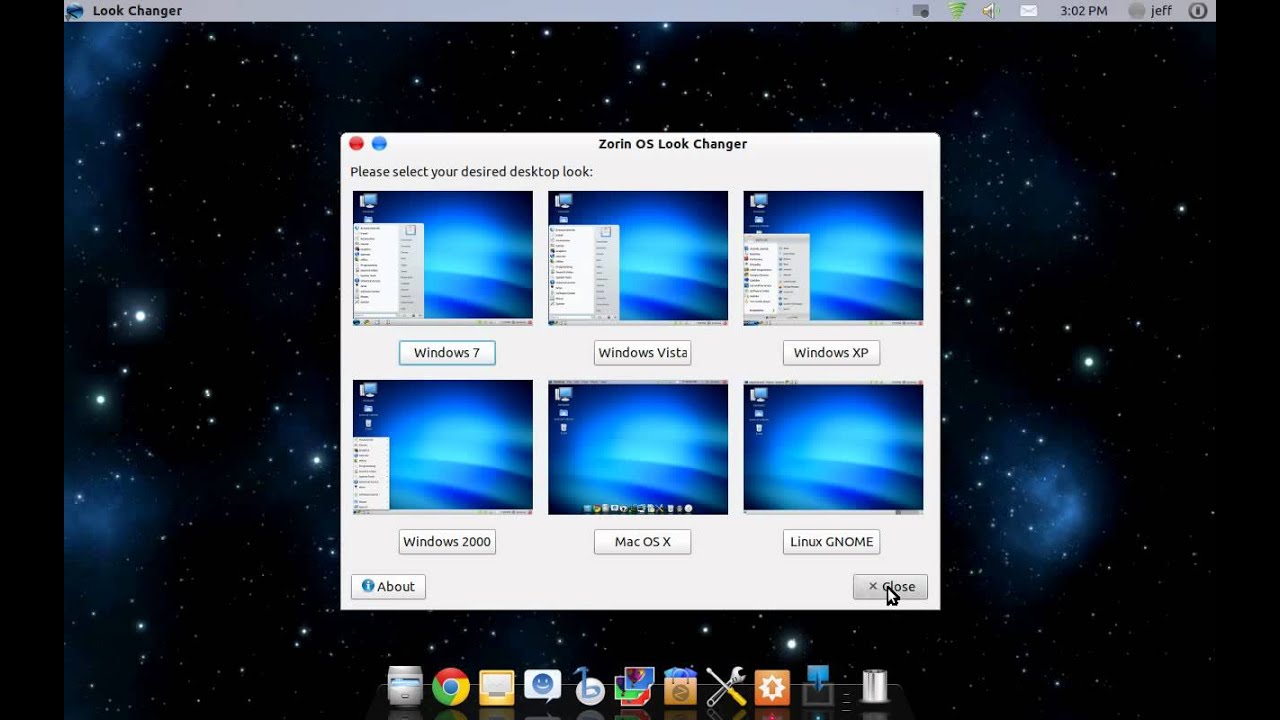Apply the Windows 7 look
The width and height of the screenshot is (1280, 720).
point(447,352)
